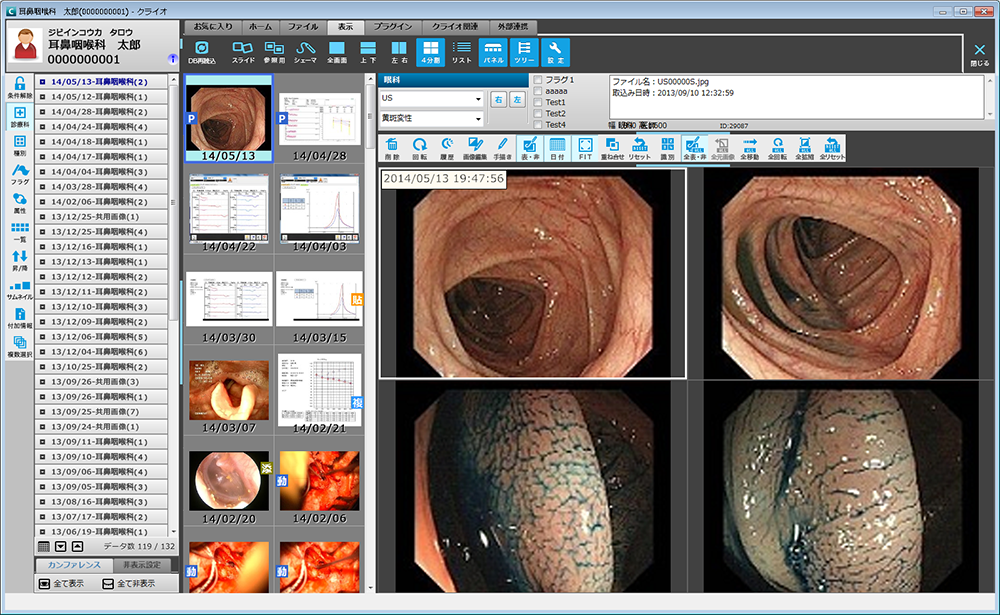Open the ファイル tab

click(x=303, y=27)
